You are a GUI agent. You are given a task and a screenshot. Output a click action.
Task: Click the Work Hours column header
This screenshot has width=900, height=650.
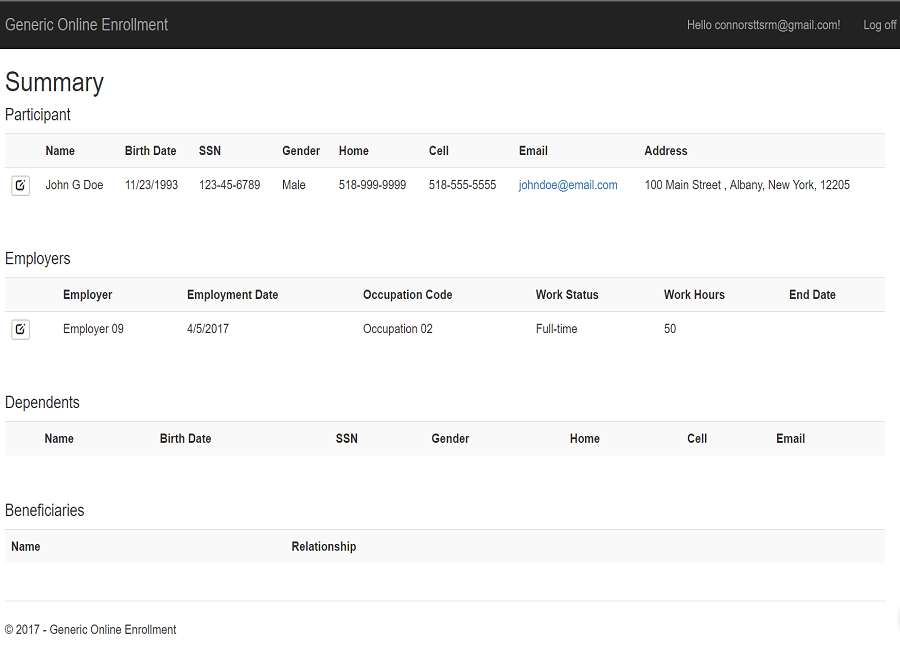coord(694,295)
